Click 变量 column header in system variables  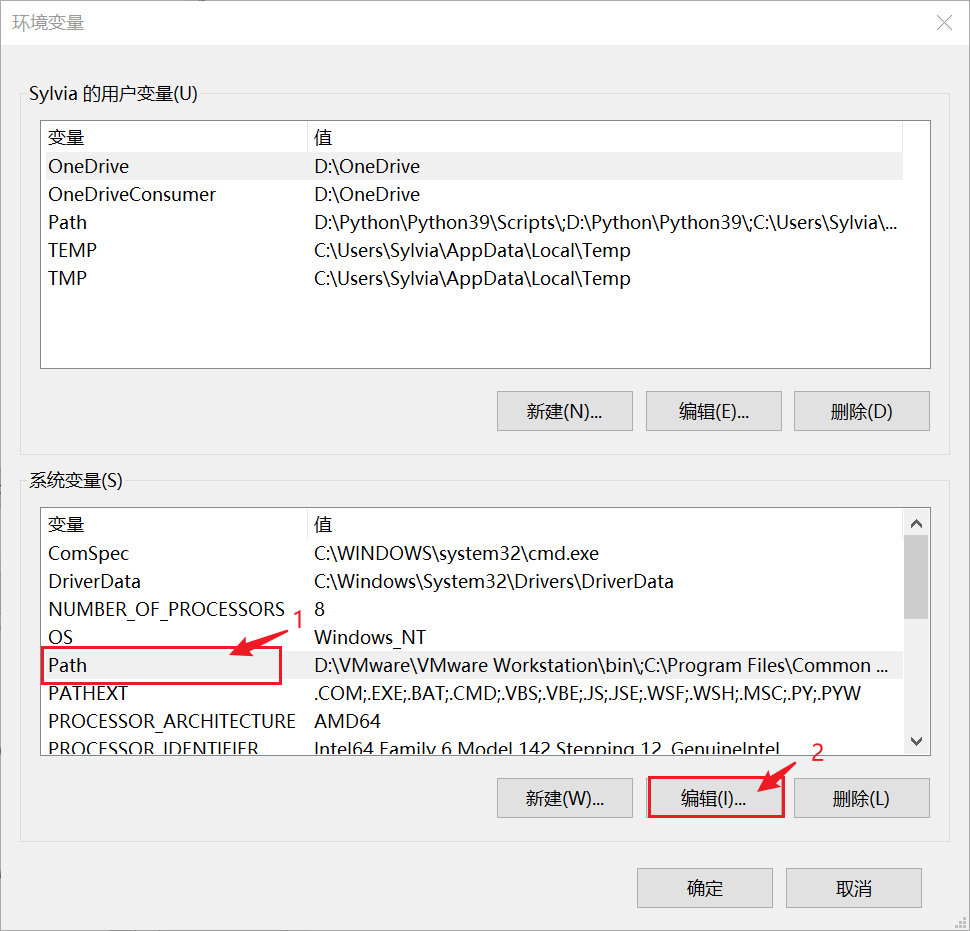tap(176, 524)
